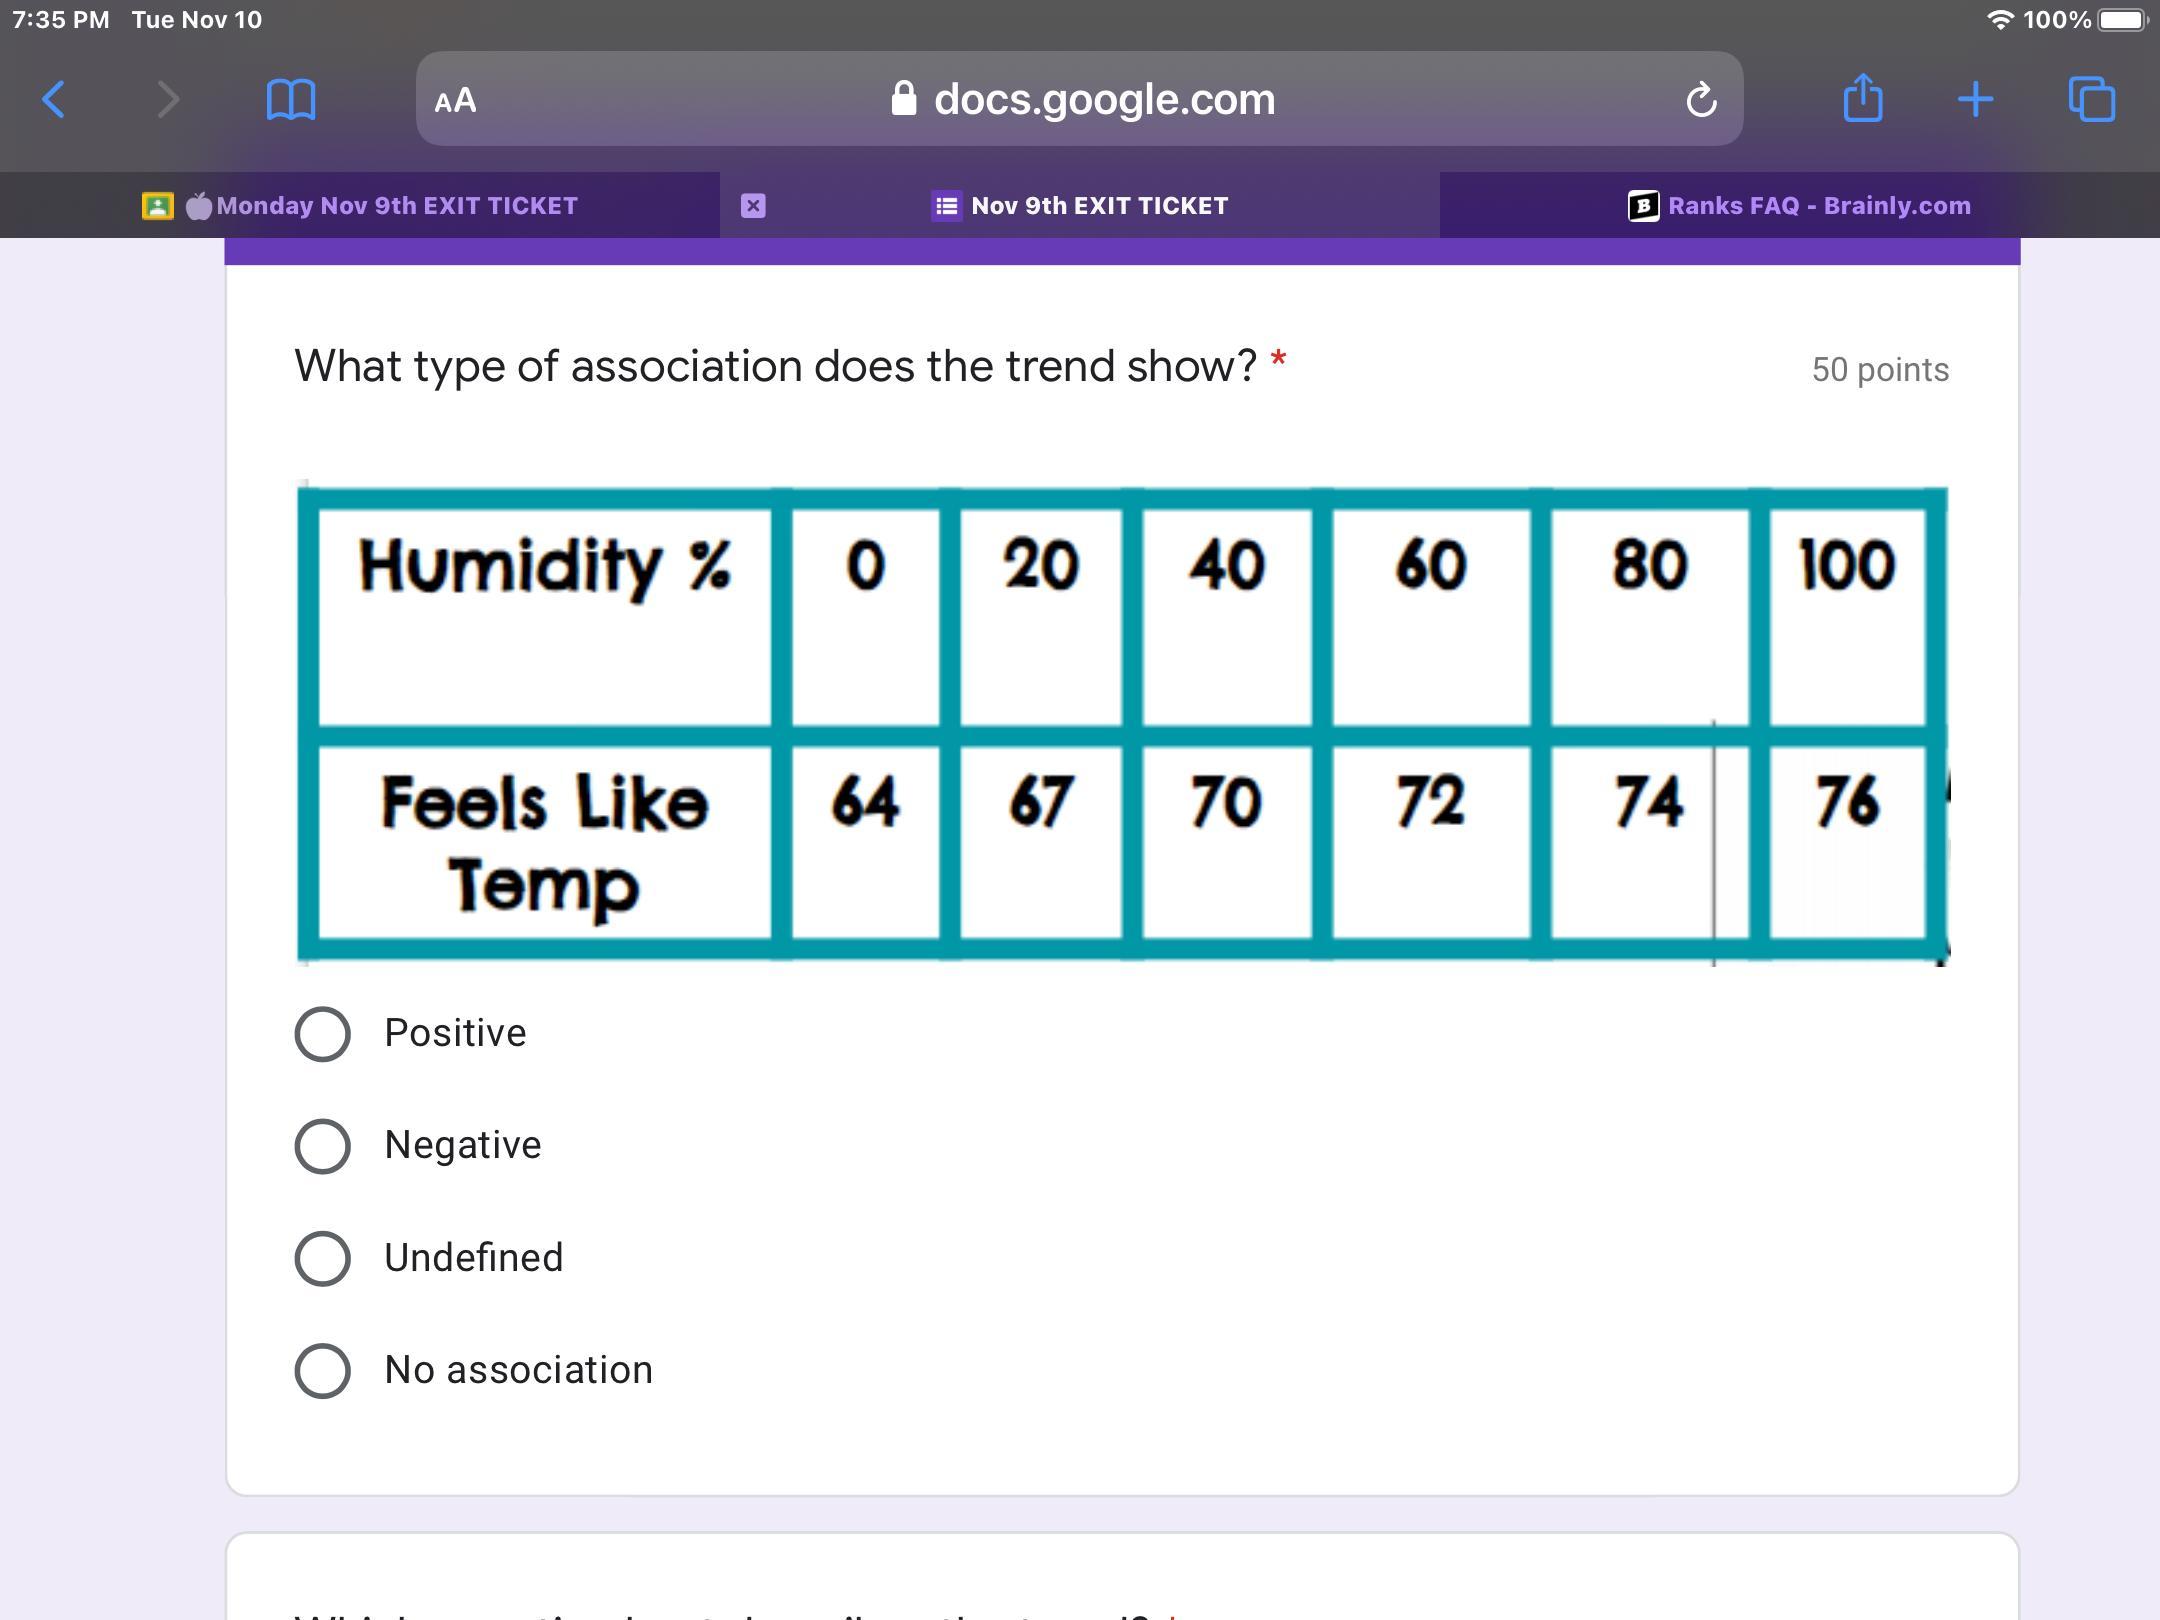
Task: Reload the page with refresh icon
Action: coord(1701,100)
